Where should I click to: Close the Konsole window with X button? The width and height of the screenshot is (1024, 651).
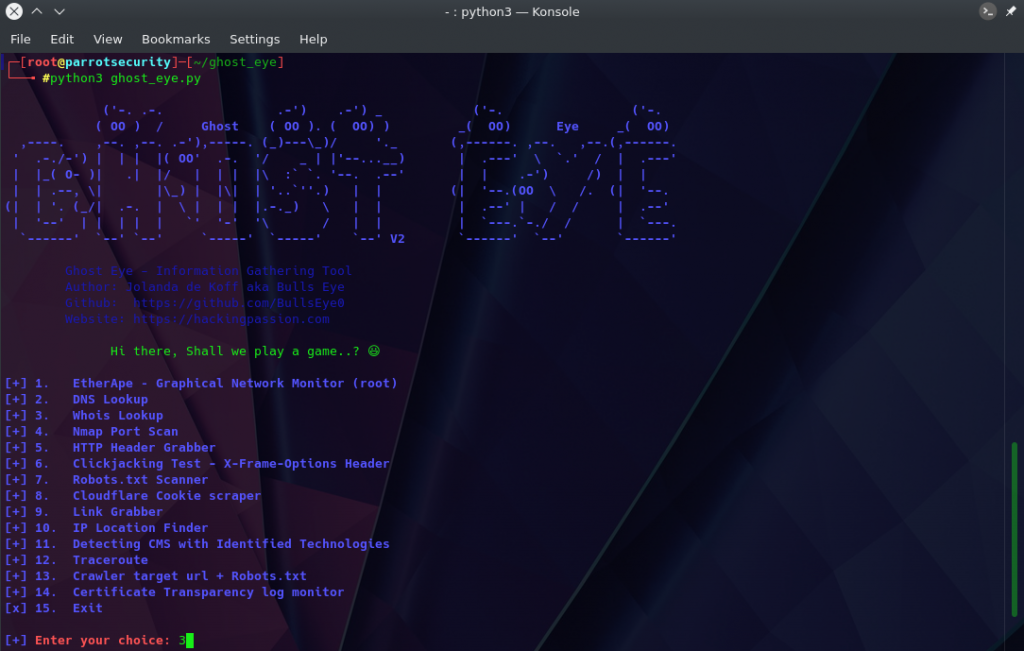14,11
